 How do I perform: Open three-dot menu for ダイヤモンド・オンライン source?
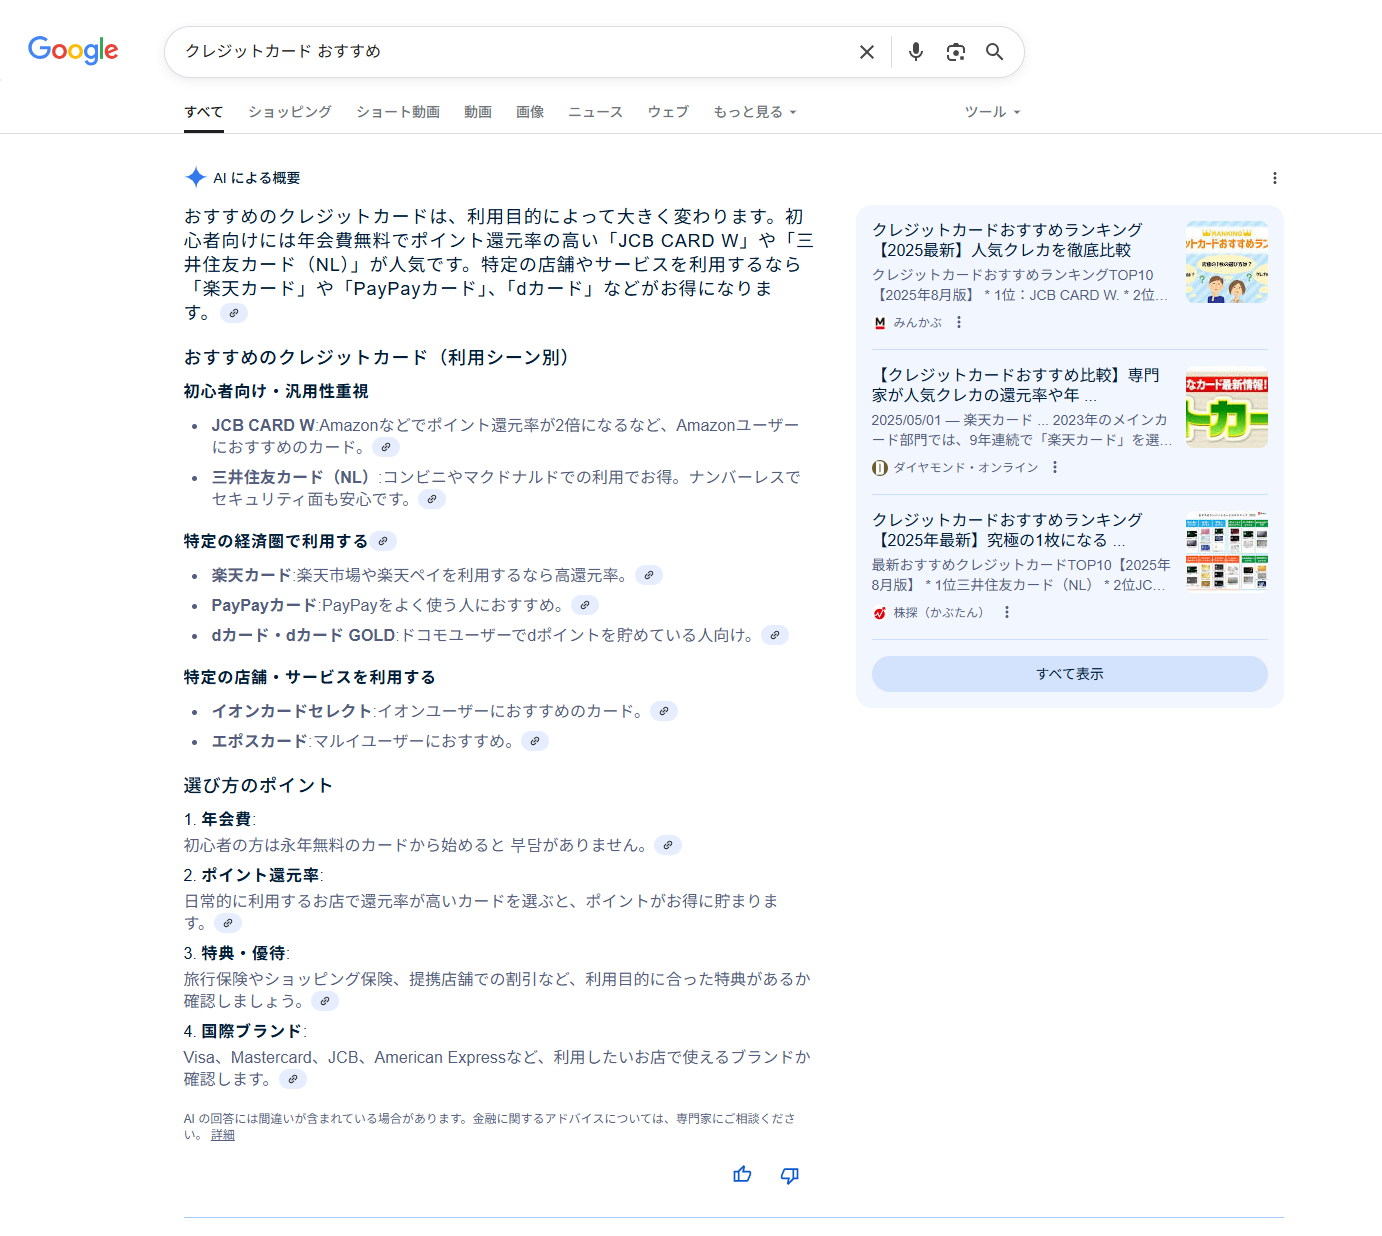pyautogui.click(x=1055, y=467)
